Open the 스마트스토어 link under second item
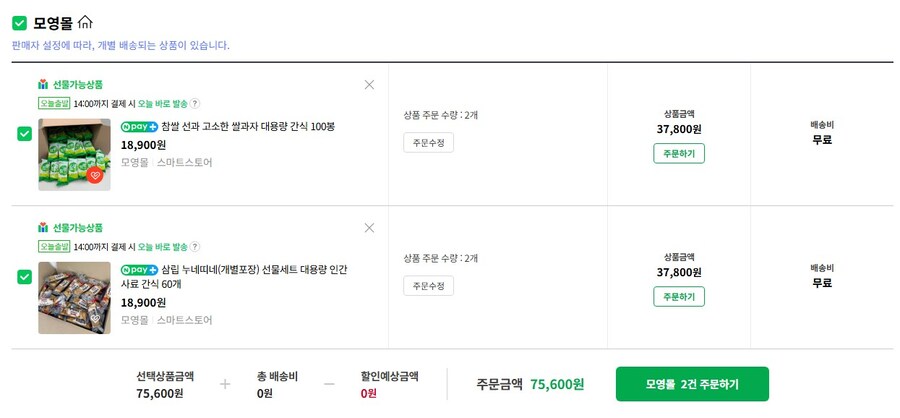 [x=184, y=320]
